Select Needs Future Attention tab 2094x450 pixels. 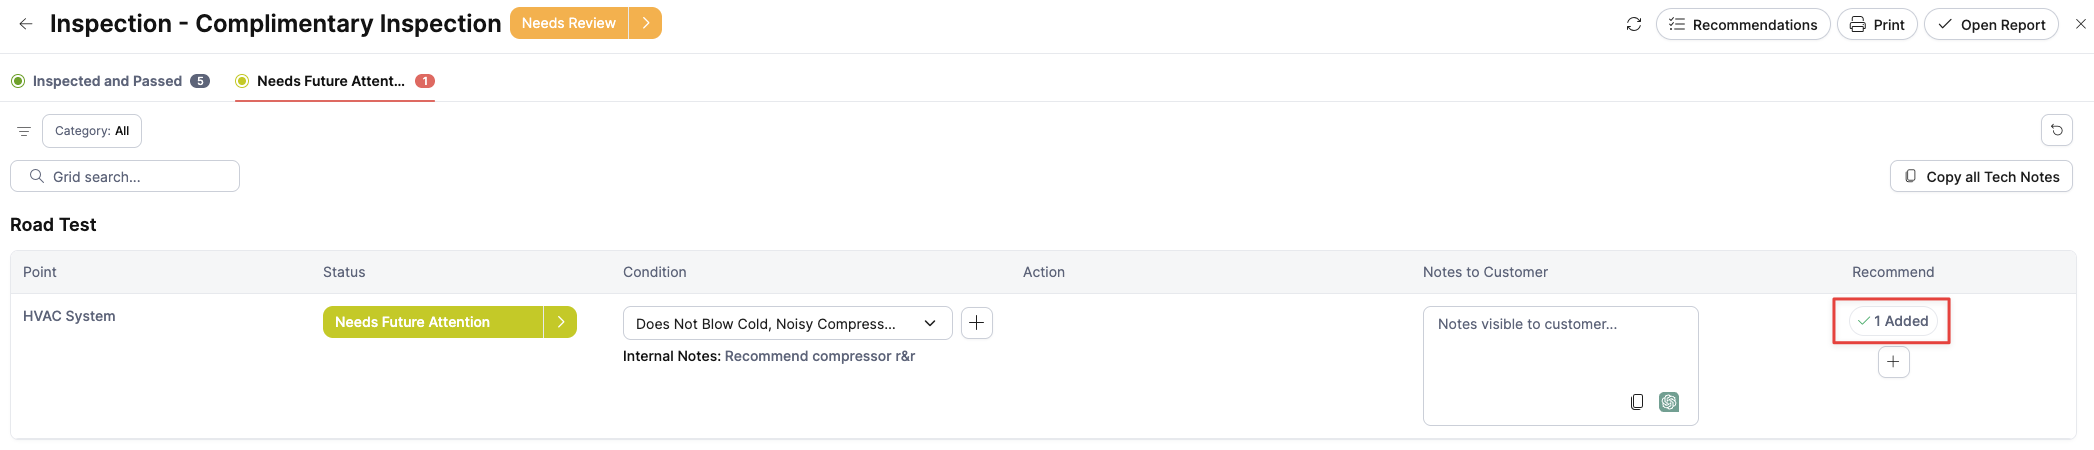point(335,81)
